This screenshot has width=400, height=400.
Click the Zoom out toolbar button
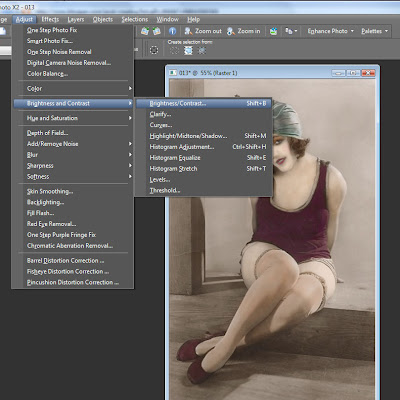[x=203, y=31]
